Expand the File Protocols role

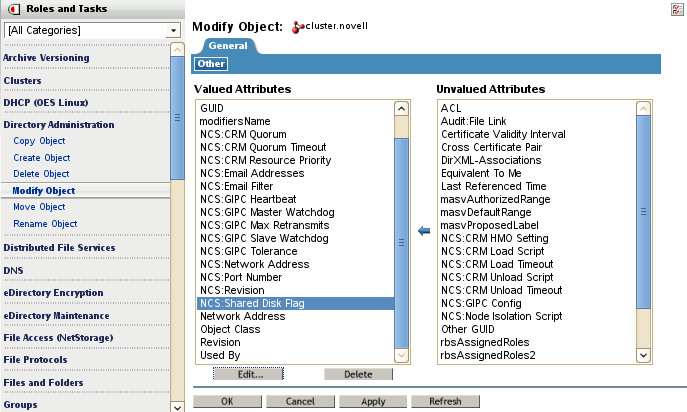(x=35, y=359)
